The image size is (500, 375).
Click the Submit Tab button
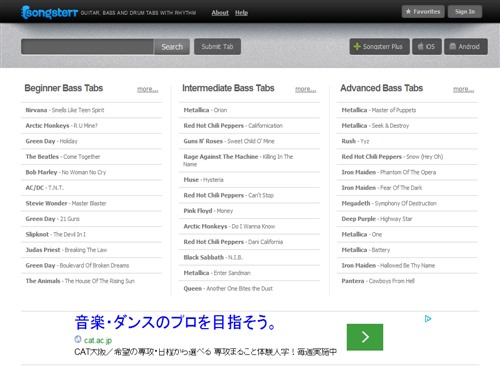click(x=217, y=47)
